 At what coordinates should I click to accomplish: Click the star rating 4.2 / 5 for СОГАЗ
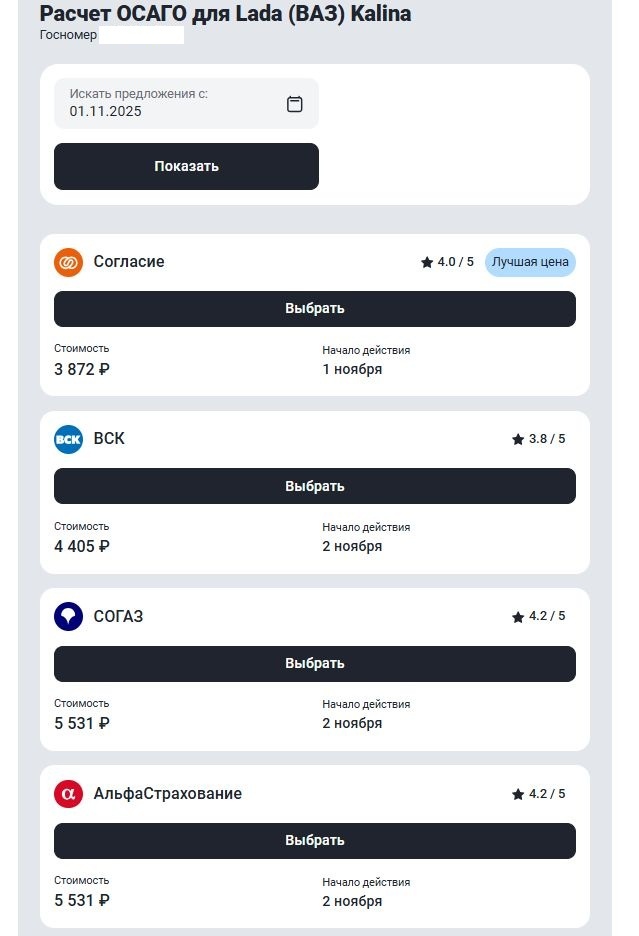pyautogui.click(x=539, y=616)
